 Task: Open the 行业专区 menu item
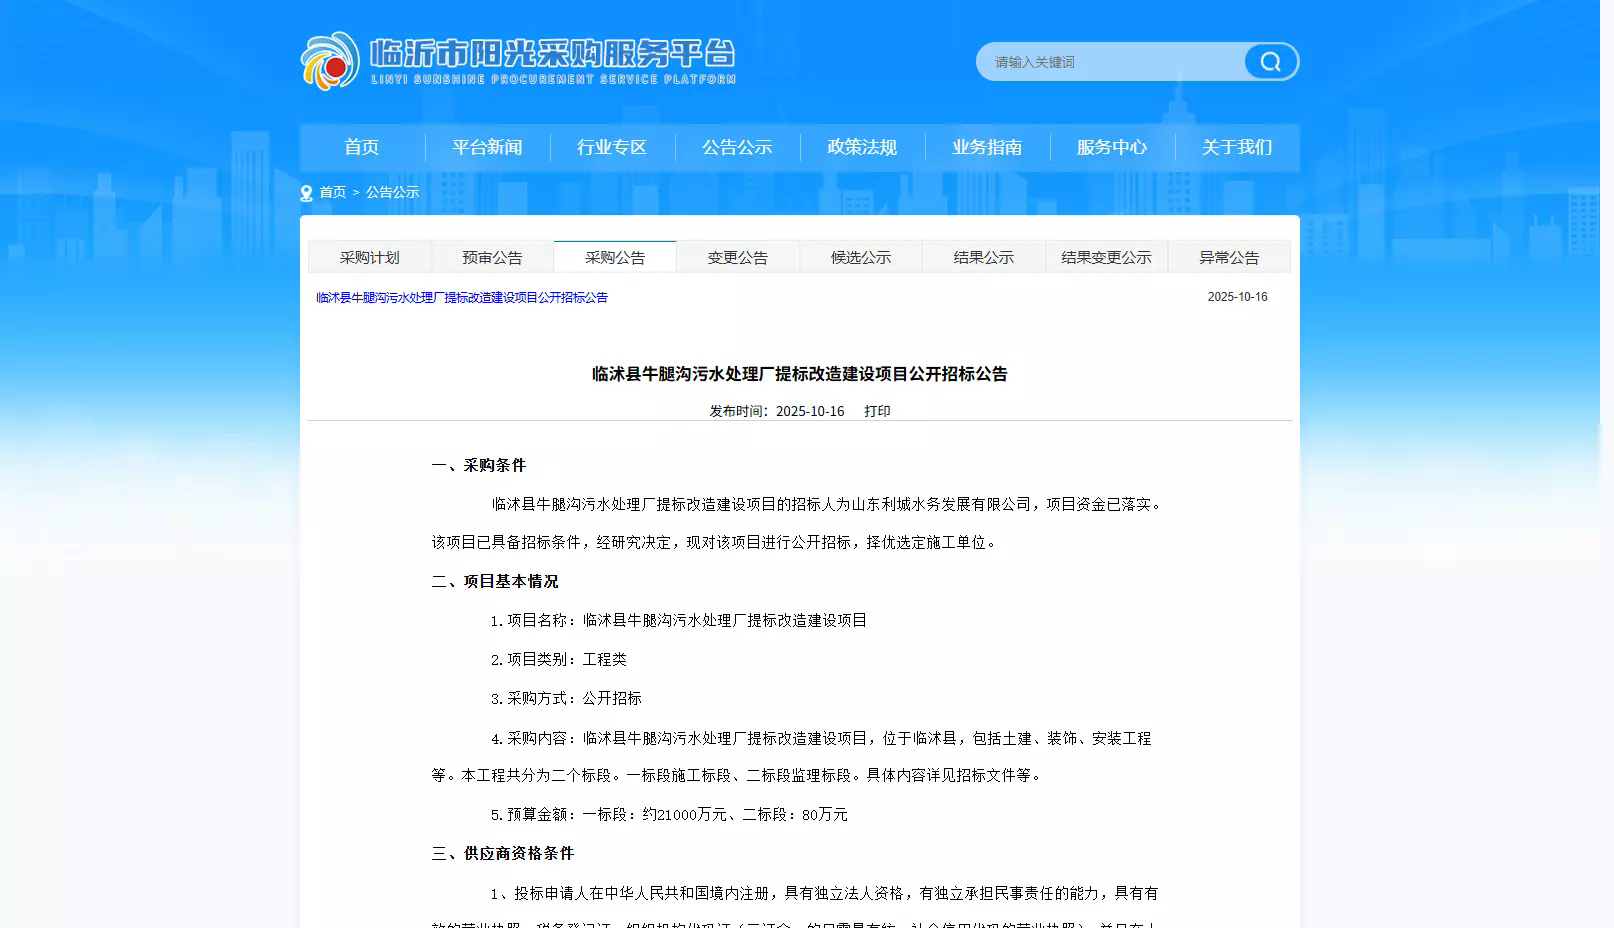click(612, 147)
